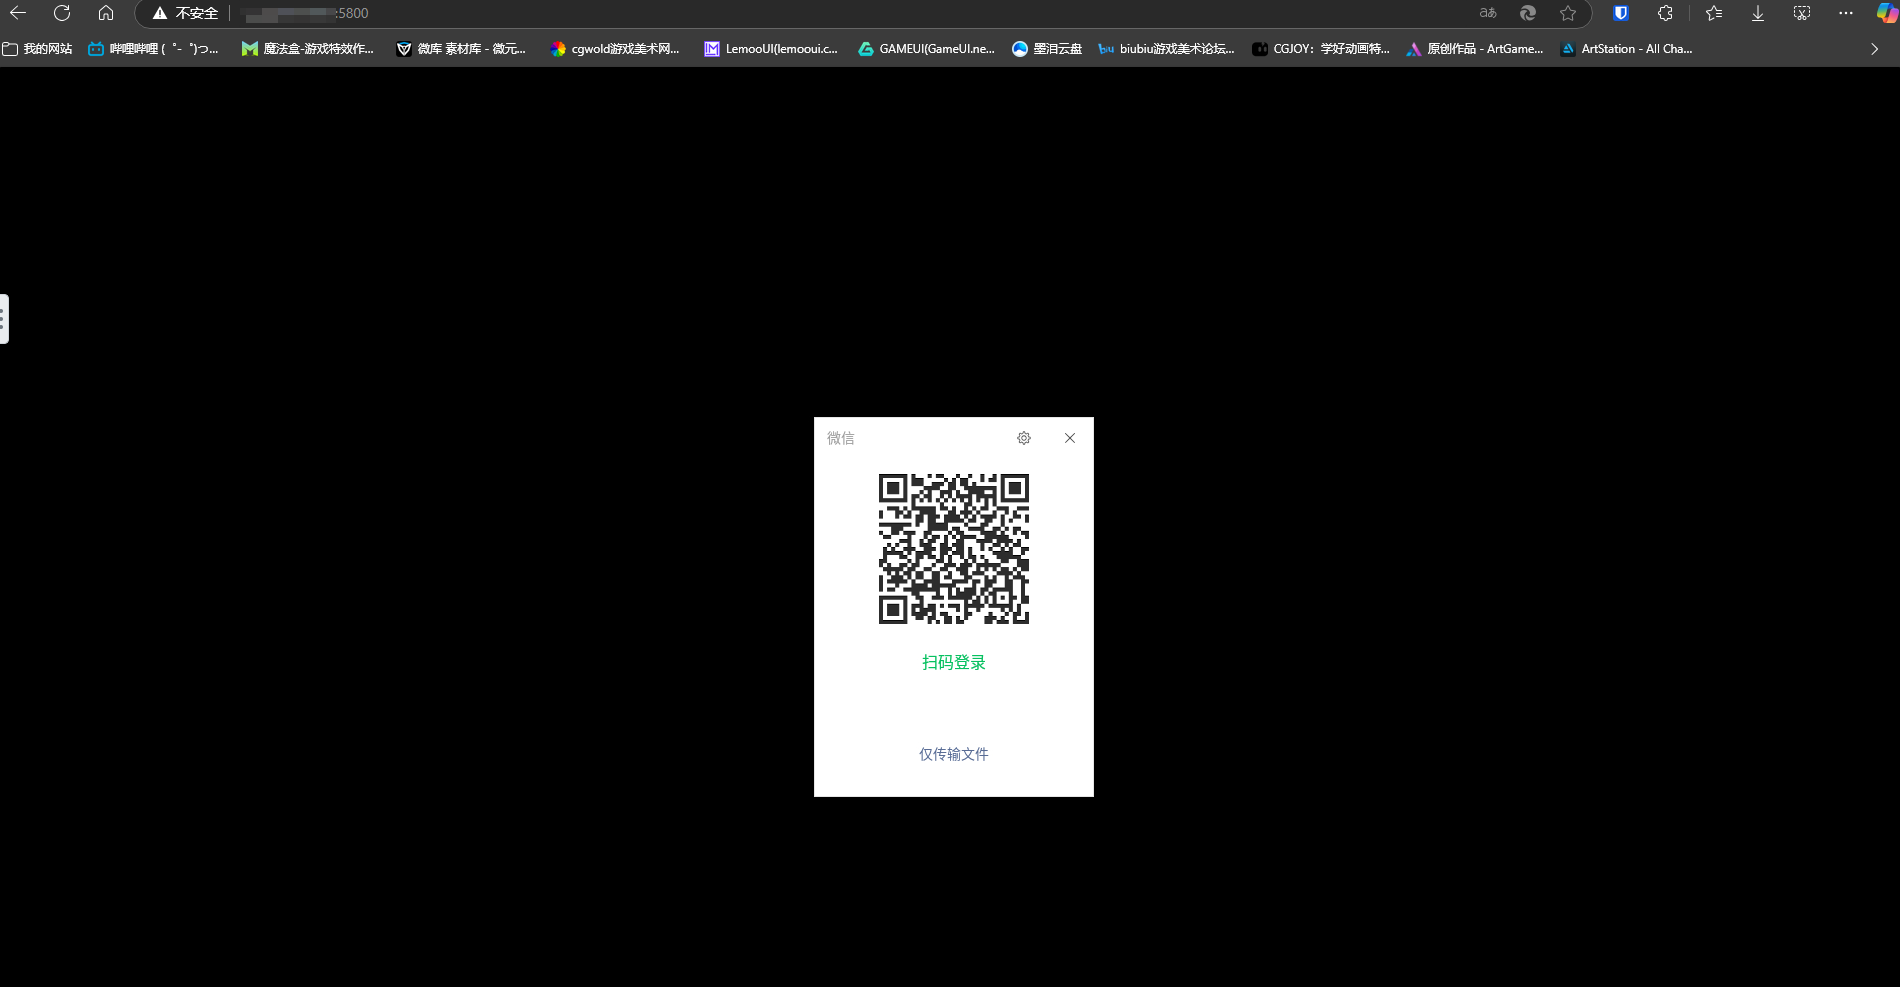
Task: Click the 扫码登录 green text
Action: coord(954,663)
